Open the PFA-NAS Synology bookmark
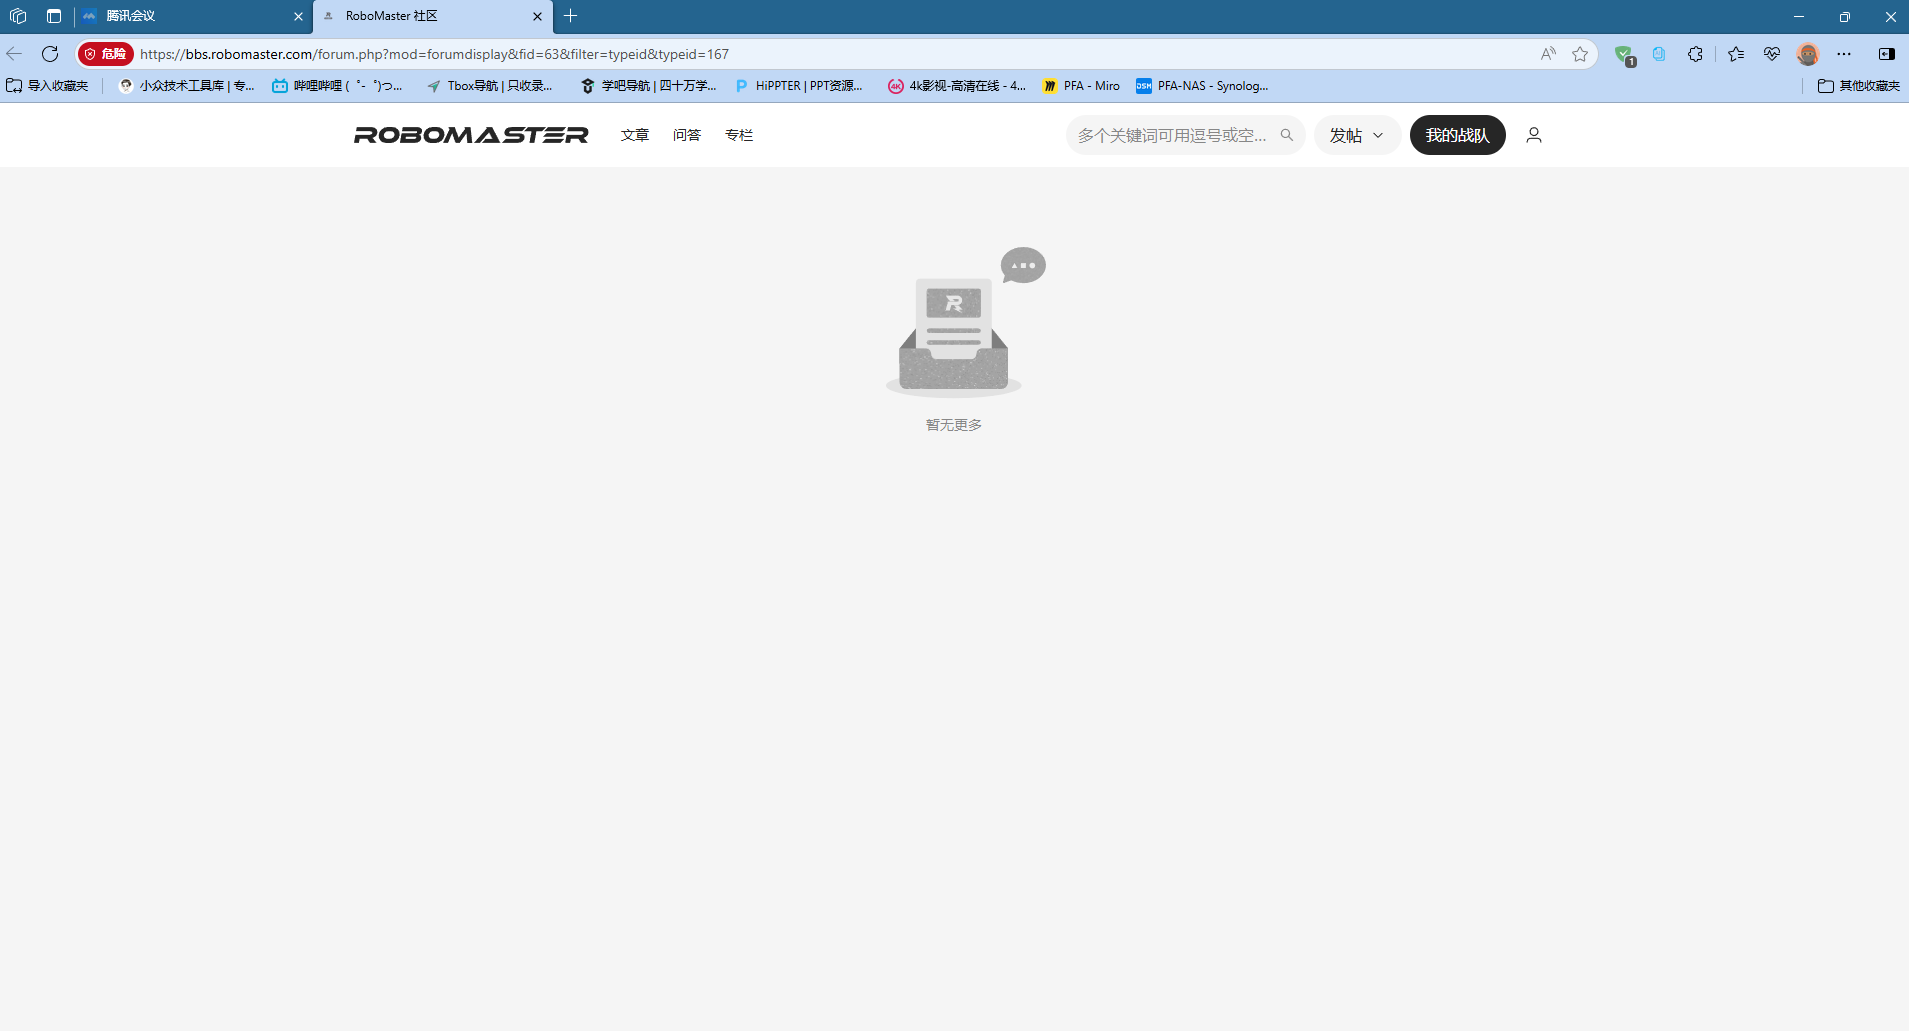1909x1031 pixels. (x=1202, y=86)
